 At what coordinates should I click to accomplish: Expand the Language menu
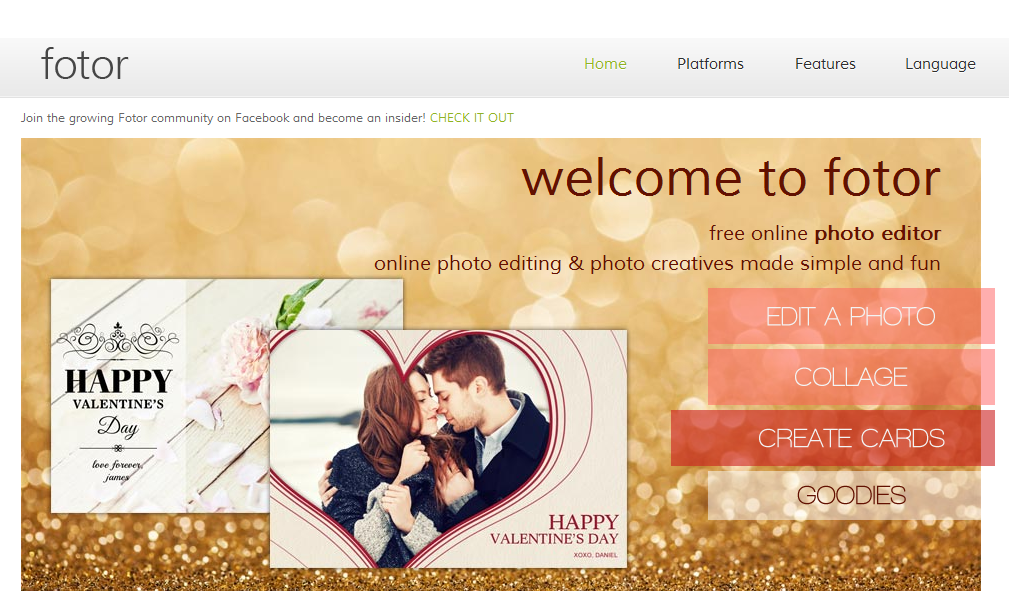pos(940,64)
